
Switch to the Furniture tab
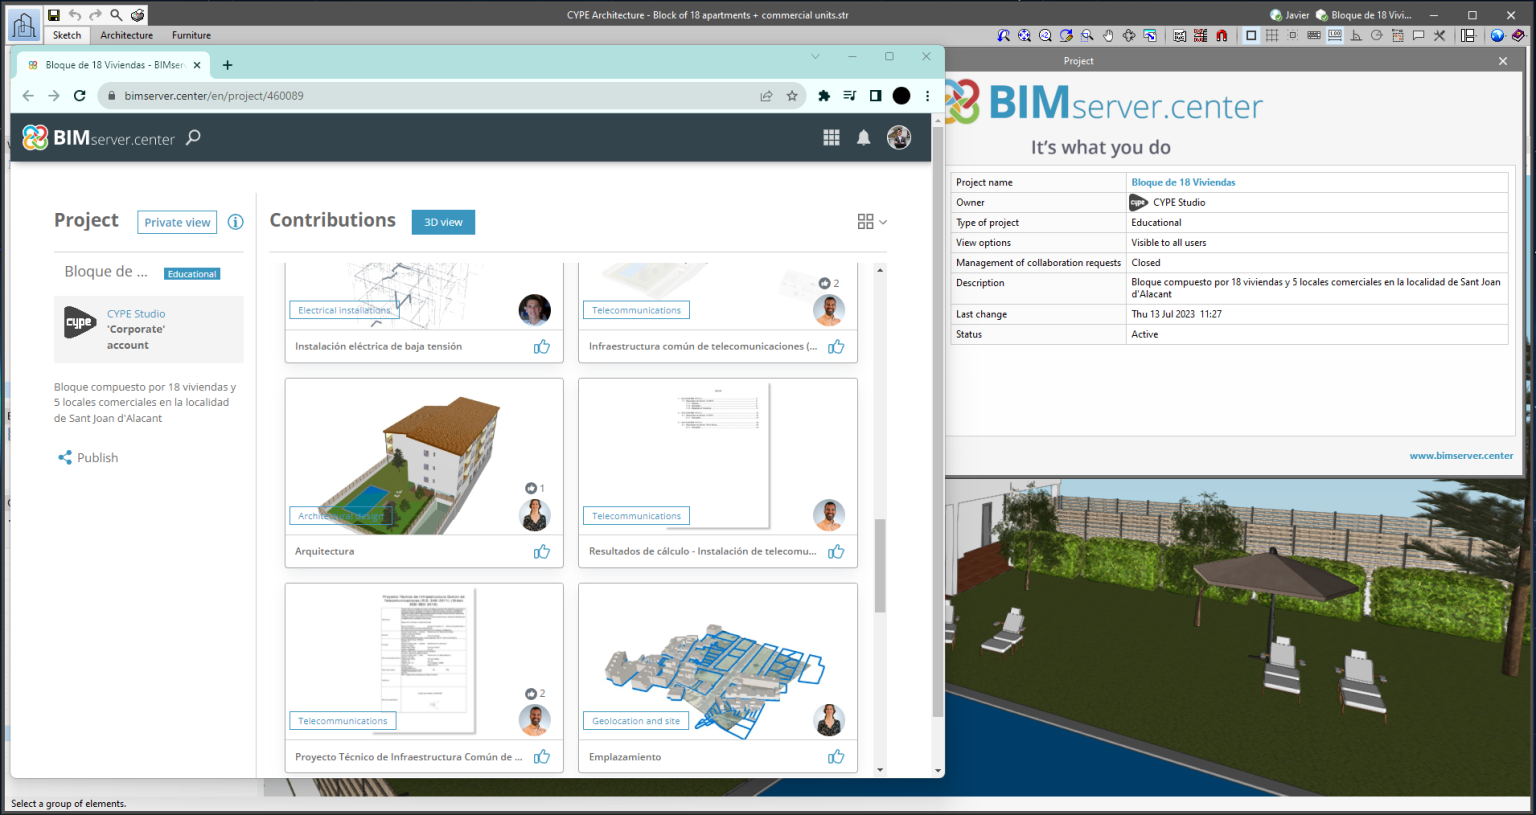click(x=191, y=35)
